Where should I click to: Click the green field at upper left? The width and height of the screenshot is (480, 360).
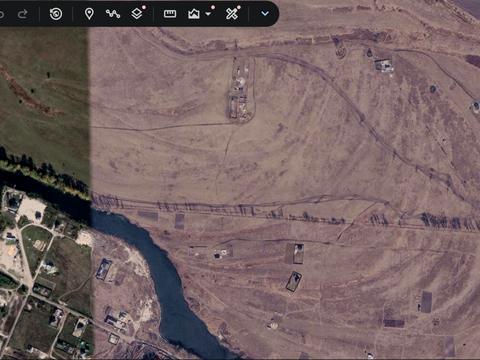click(x=45, y=97)
